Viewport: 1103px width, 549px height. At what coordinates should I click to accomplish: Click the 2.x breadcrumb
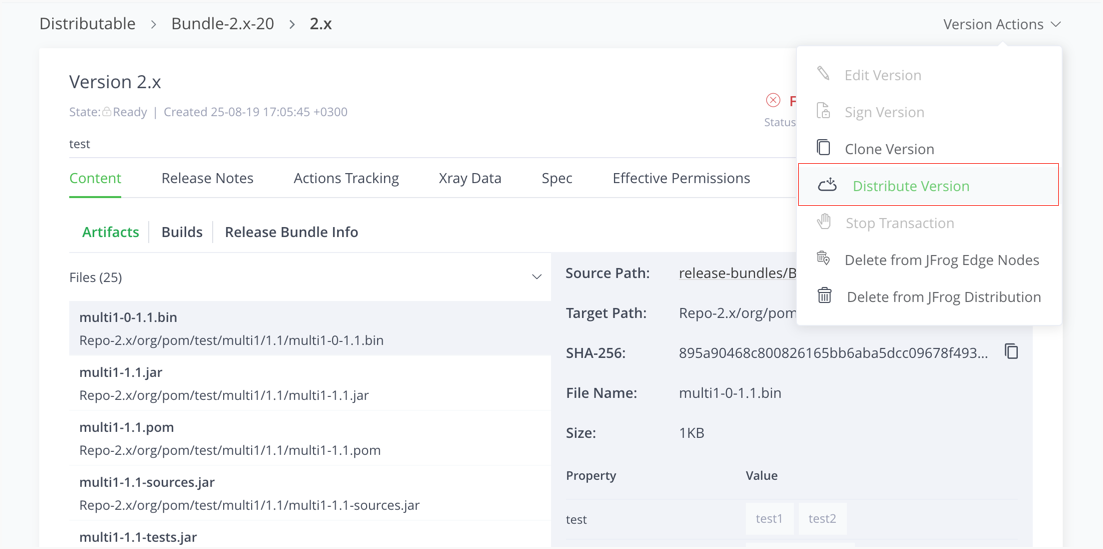point(321,23)
